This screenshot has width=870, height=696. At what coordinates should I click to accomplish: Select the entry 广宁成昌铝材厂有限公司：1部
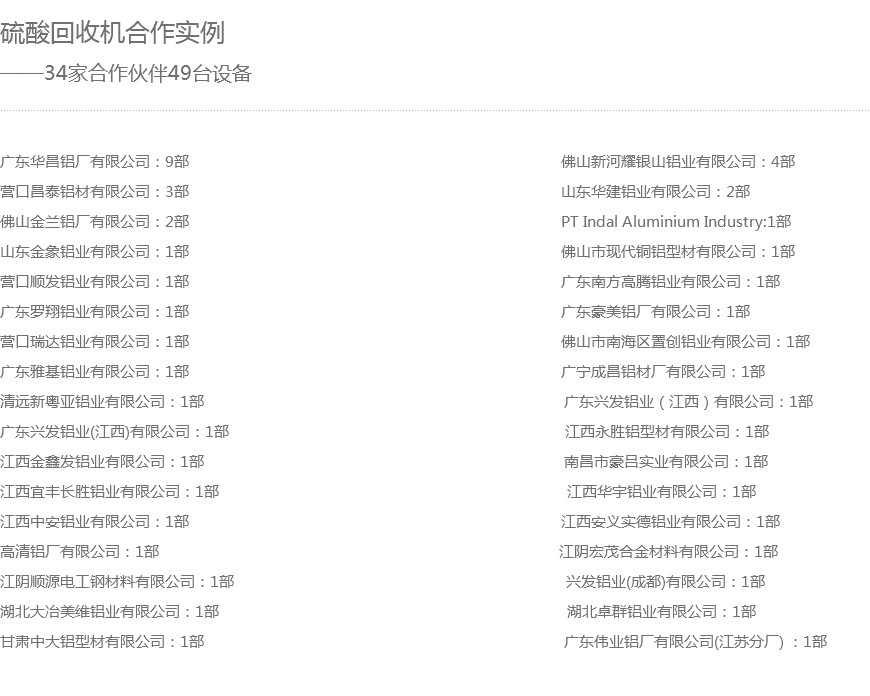click(x=663, y=371)
